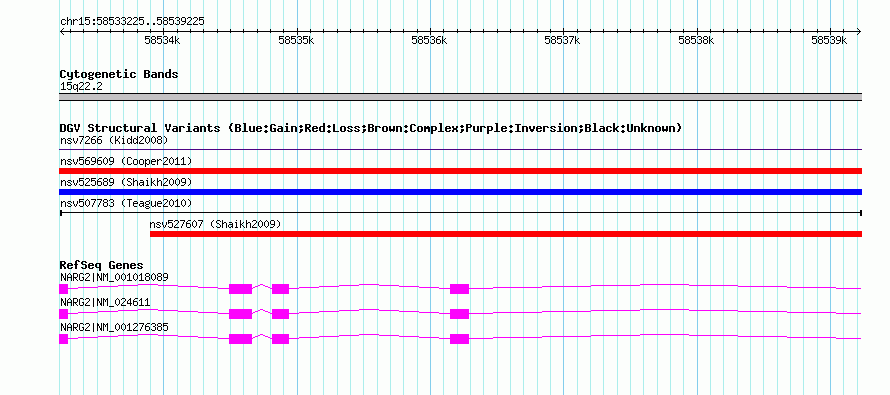Image resolution: width=890 pixels, height=395 pixels.
Task: Select the blue nsv525689 gain bar
Action: (460, 192)
